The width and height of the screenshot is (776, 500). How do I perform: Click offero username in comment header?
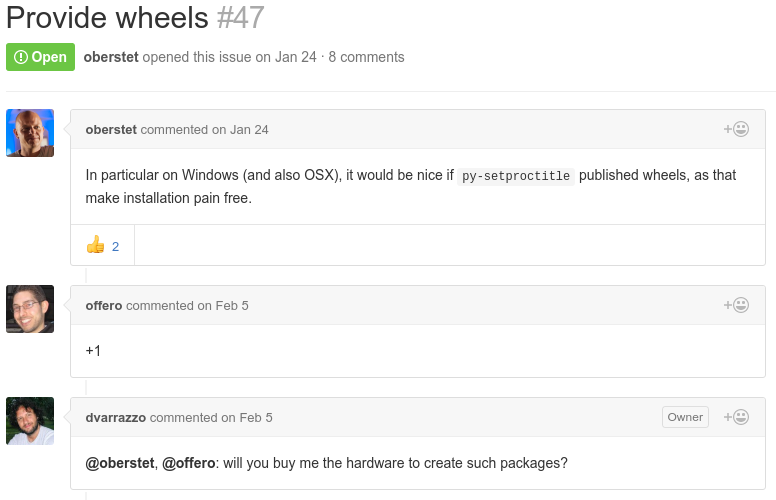click(104, 305)
